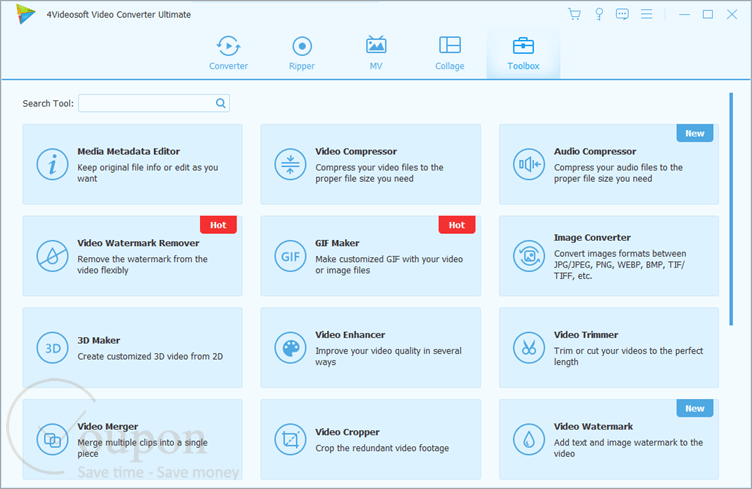Click the "Search Tool:" label
752x489 pixels.
(48, 104)
